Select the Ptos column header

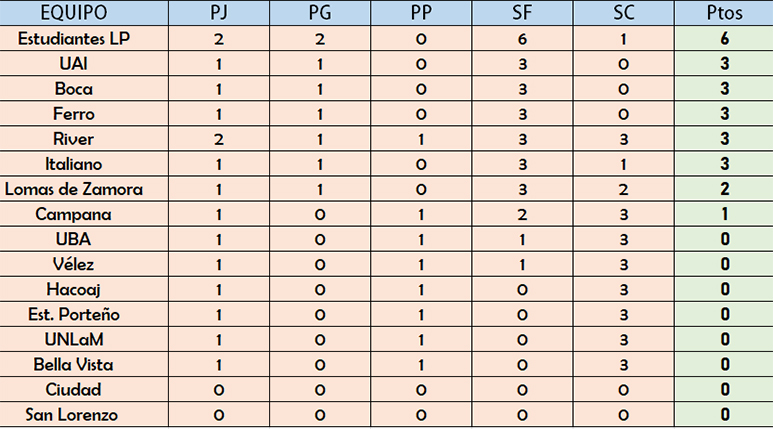click(724, 12)
